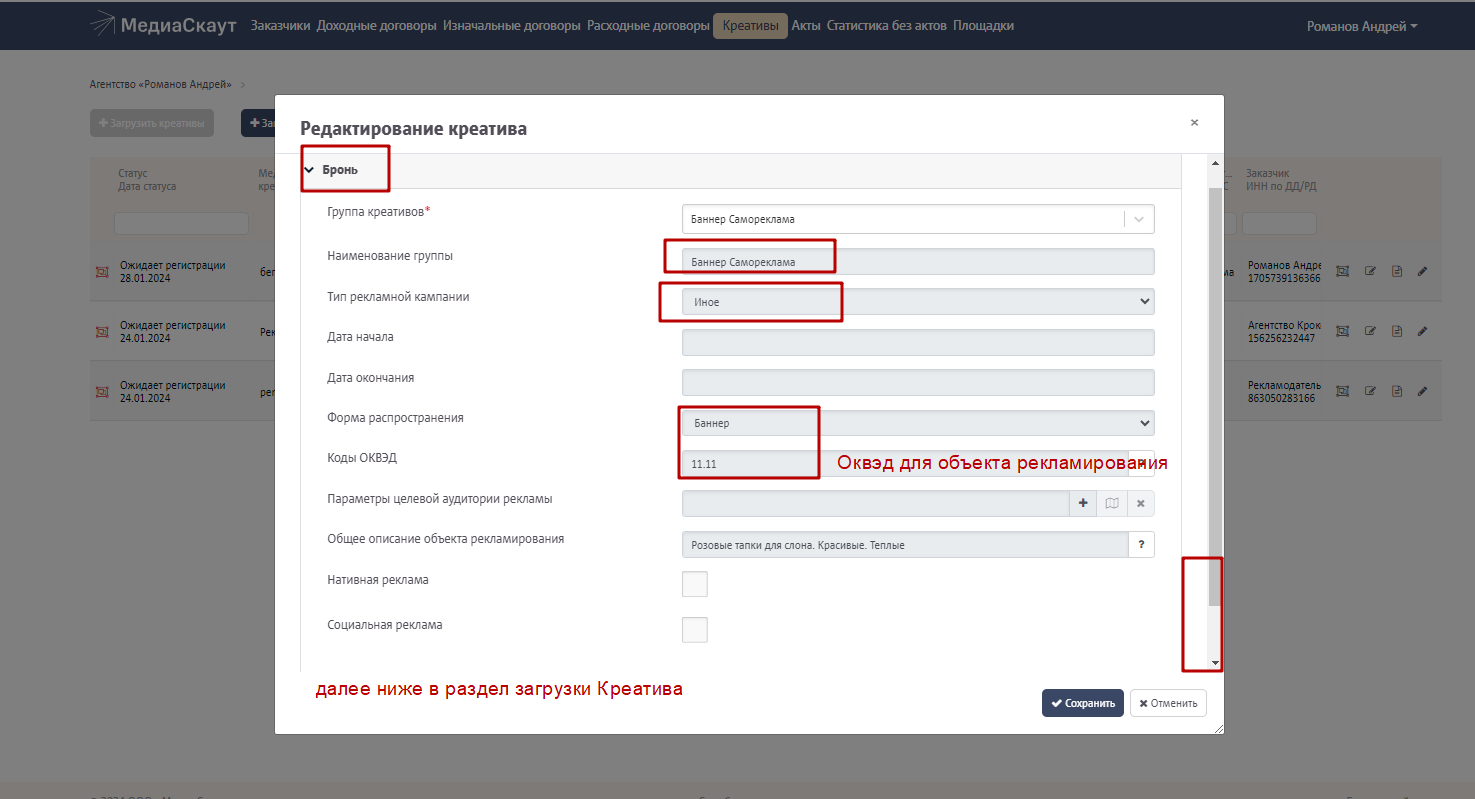Image resolution: width=1475 pixels, height=799 pixels.
Task: Click plus icon for target audience parameters
Action: [x=1083, y=503]
